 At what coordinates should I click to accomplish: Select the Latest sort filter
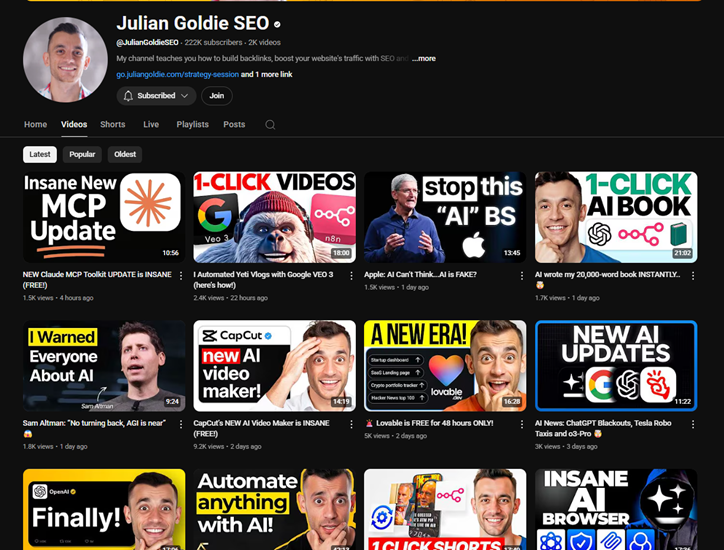coord(40,154)
